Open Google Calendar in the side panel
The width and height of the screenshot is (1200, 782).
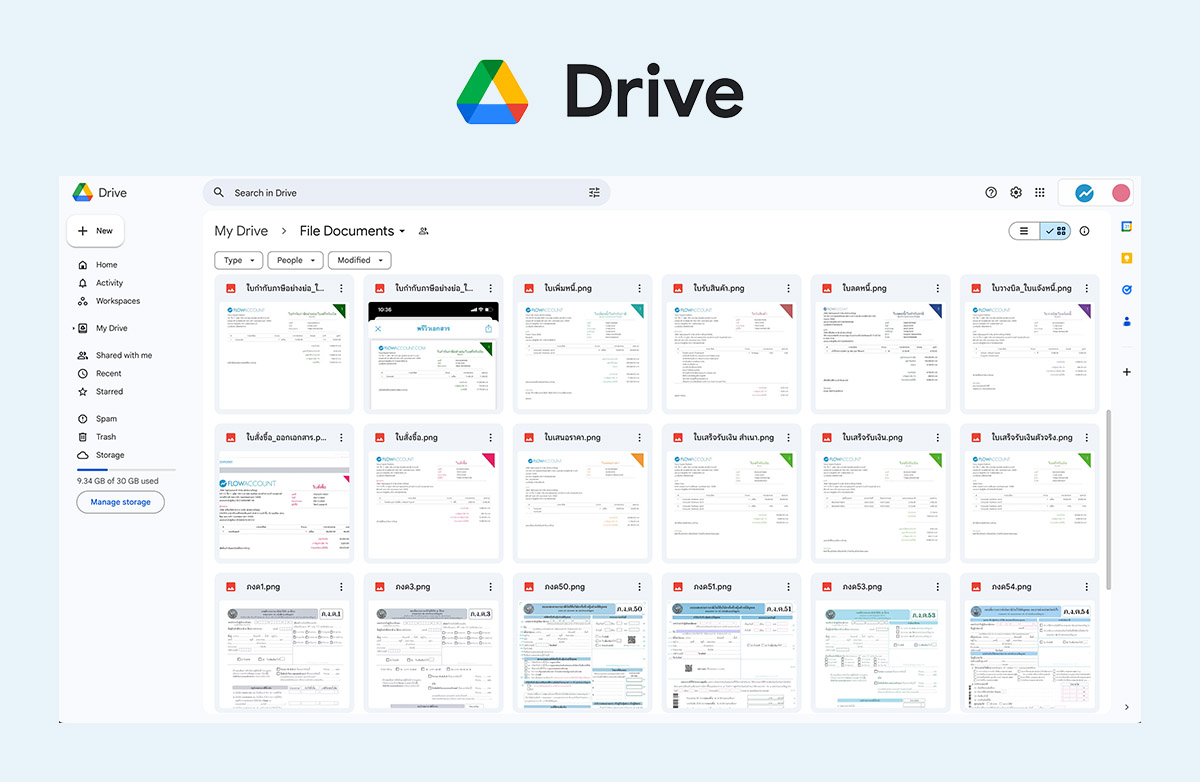point(1126,227)
